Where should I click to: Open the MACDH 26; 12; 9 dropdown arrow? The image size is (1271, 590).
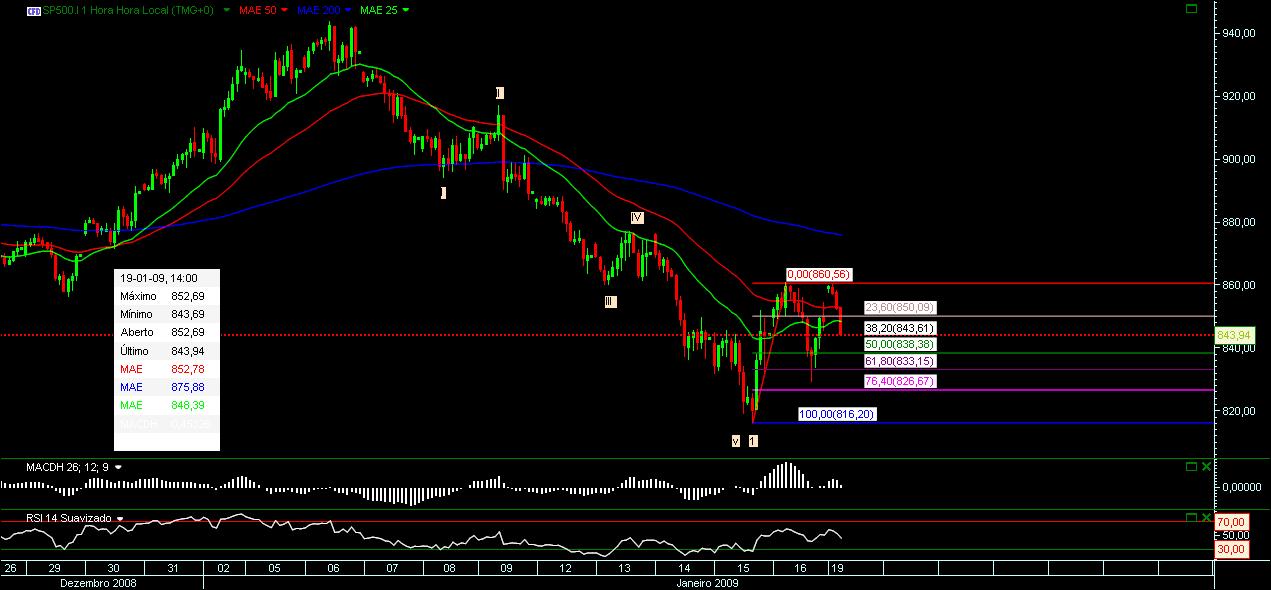tap(119, 467)
